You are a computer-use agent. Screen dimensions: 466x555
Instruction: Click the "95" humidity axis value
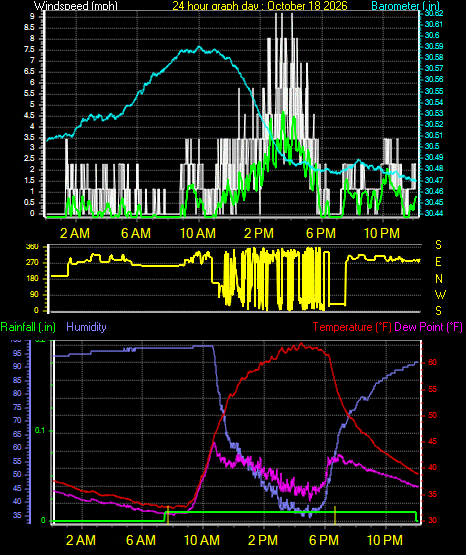click(17, 353)
